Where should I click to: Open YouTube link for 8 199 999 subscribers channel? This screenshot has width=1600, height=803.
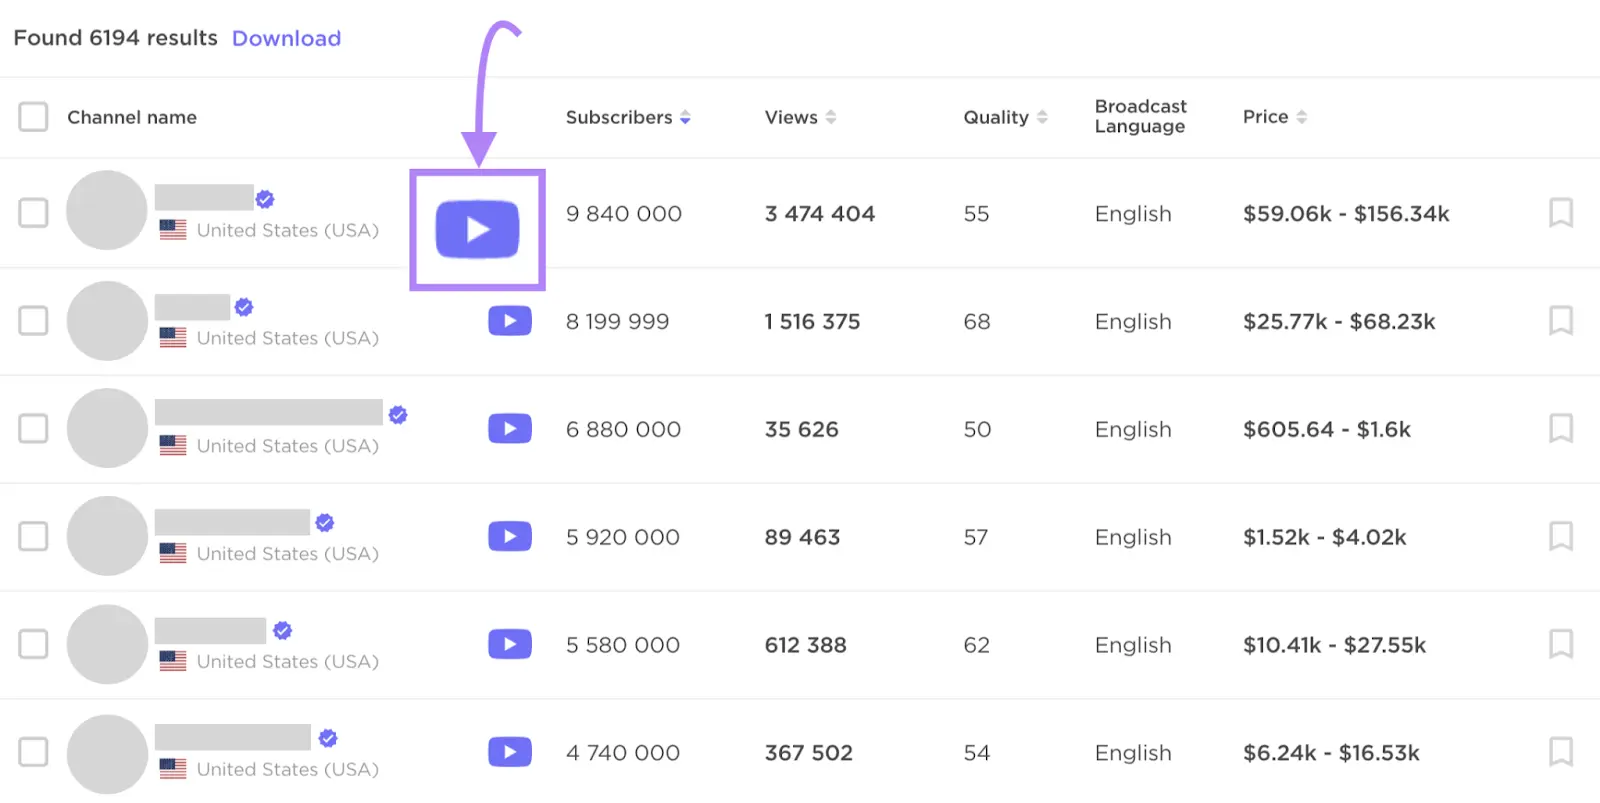pos(509,321)
